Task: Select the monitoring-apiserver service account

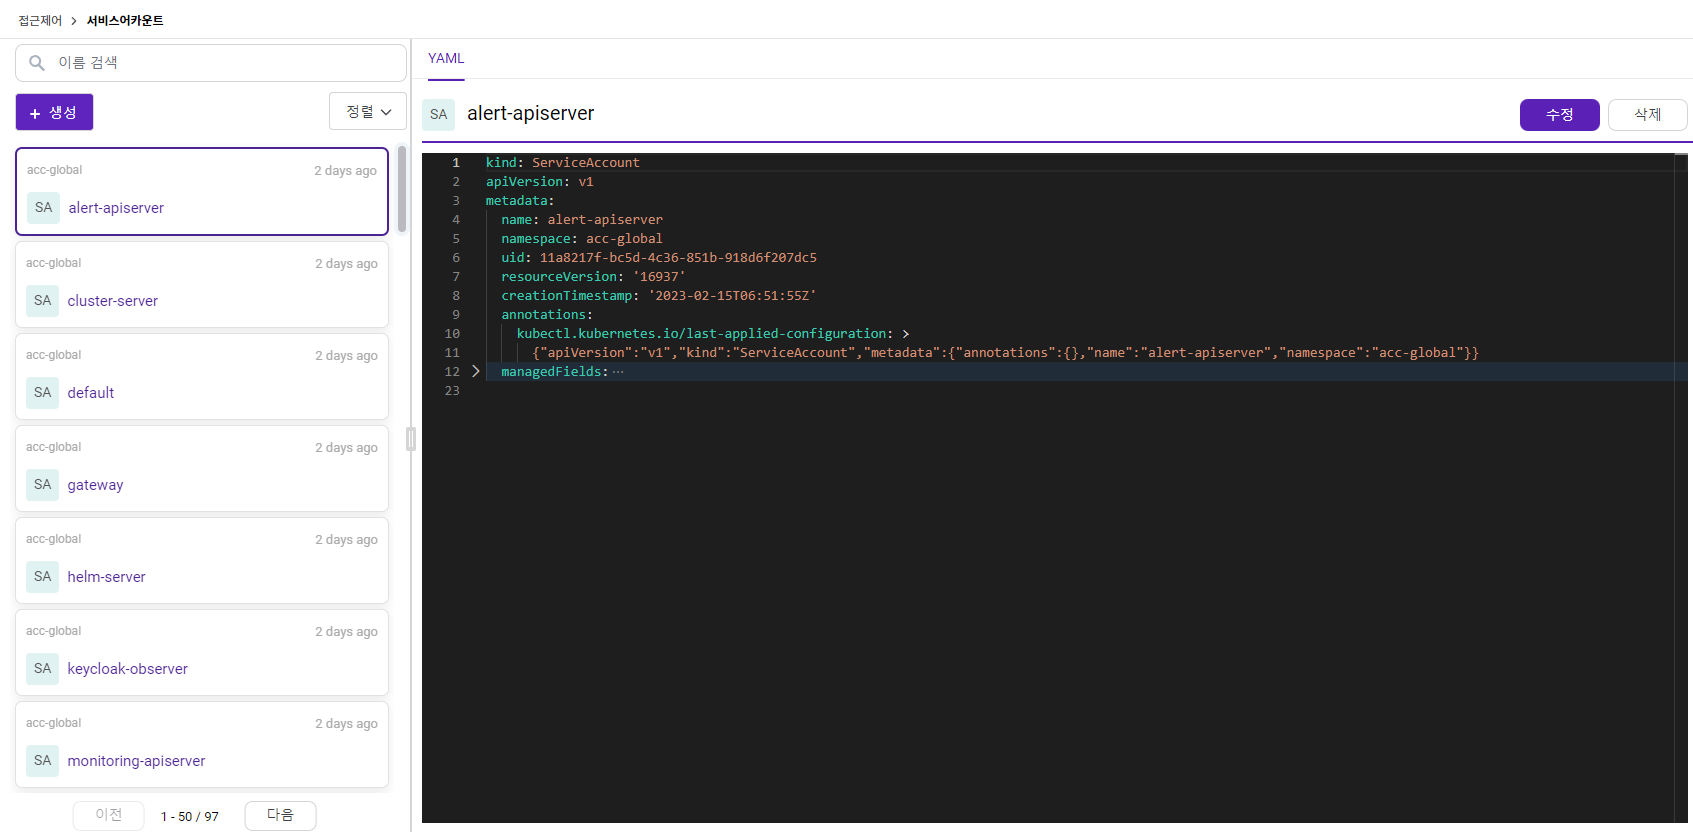Action: pos(202,744)
